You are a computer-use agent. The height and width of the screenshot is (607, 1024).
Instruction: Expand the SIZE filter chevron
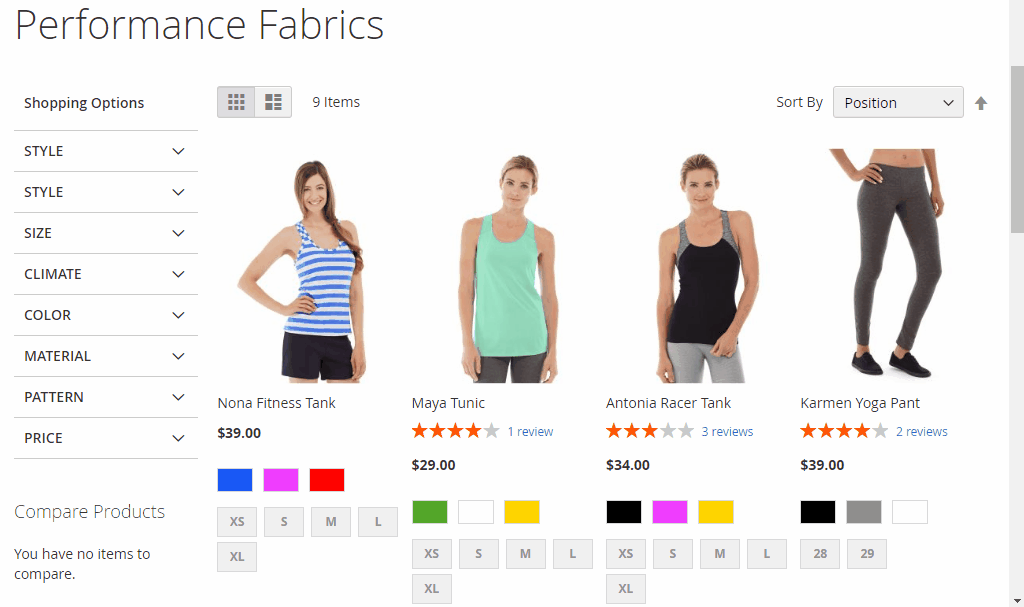pos(178,233)
